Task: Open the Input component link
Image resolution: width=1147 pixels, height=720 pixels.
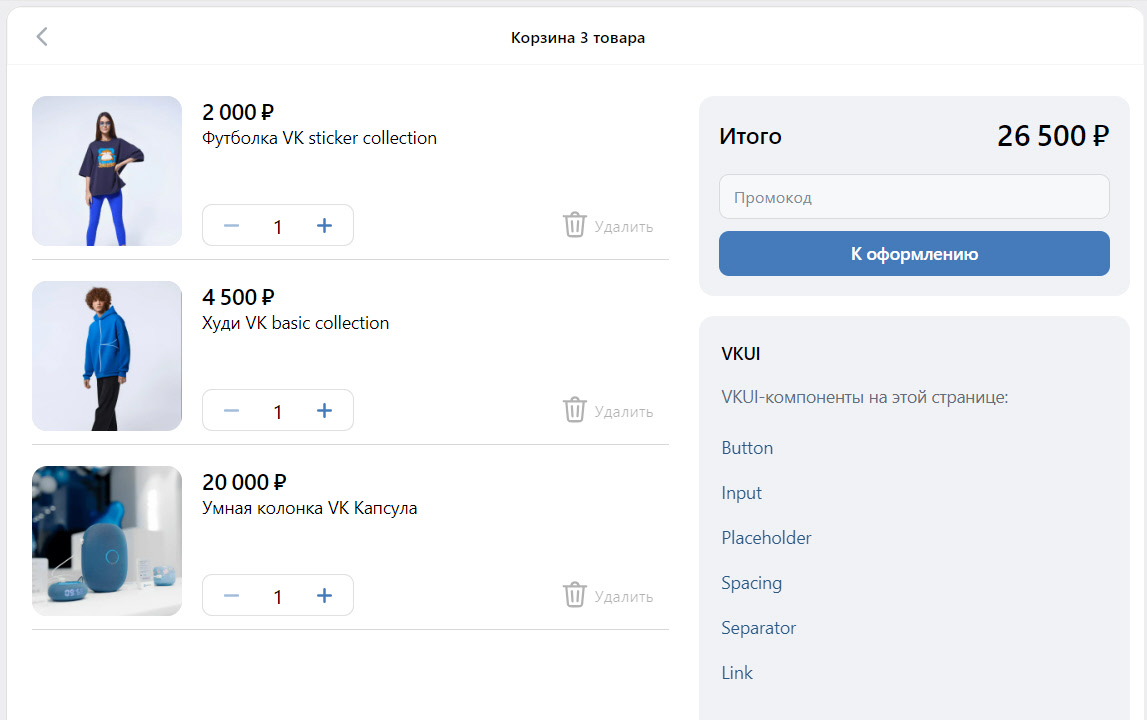Action: click(741, 493)
